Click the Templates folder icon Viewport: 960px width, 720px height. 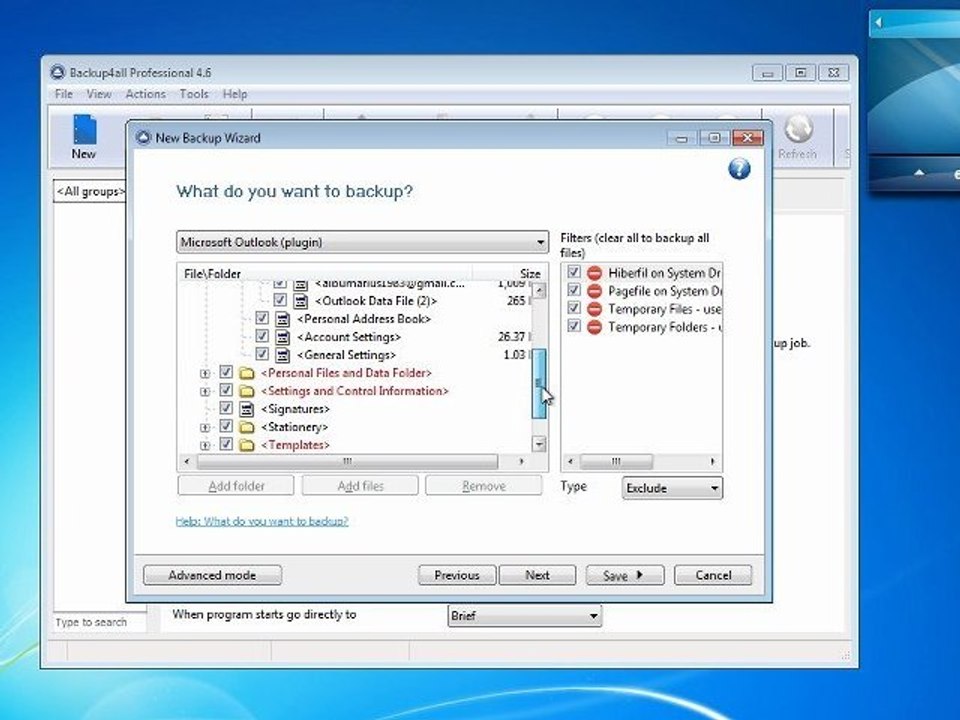click(x=247, y=445)
